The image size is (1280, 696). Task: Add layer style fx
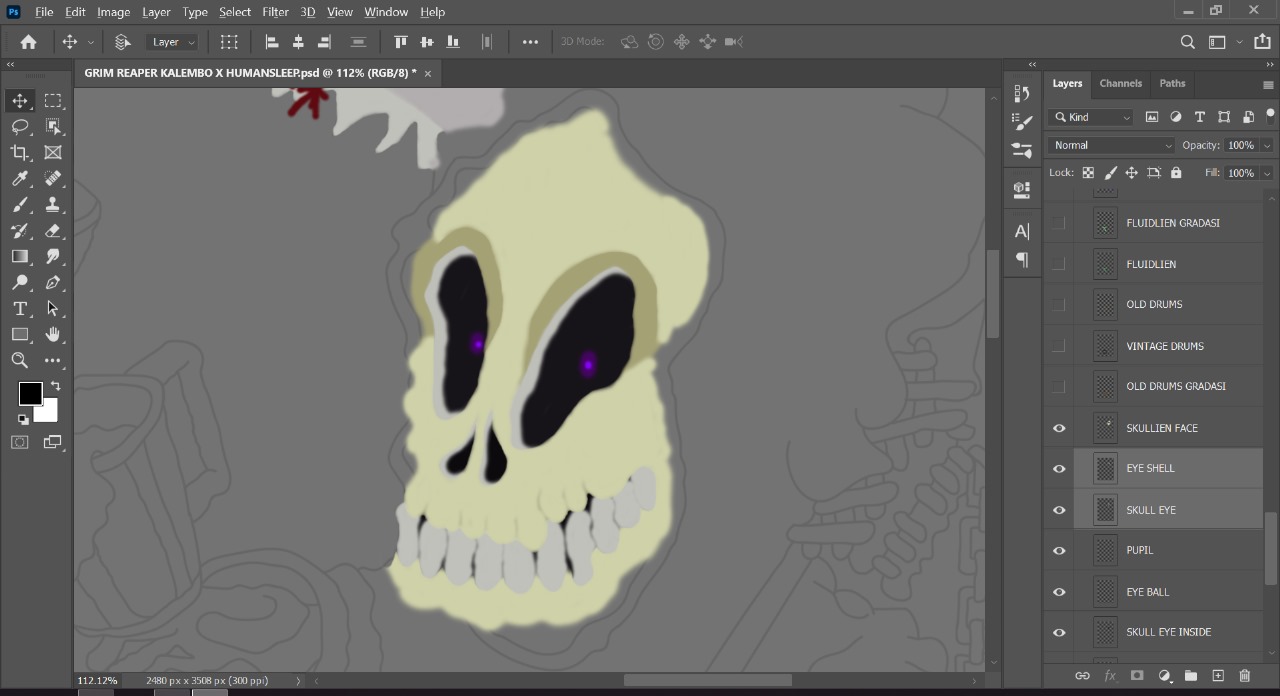point(1110,676)
